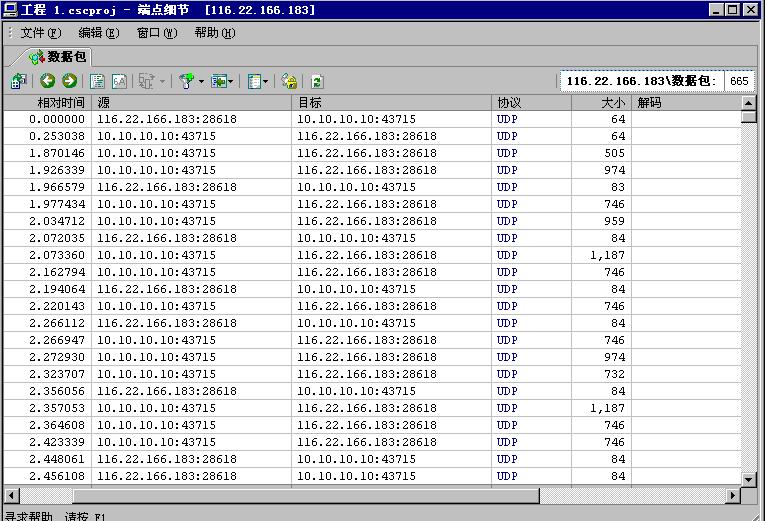The image size is (765, 521).
Task: Click the first toolbar icon with up arrow
Action: pos(18,81)
